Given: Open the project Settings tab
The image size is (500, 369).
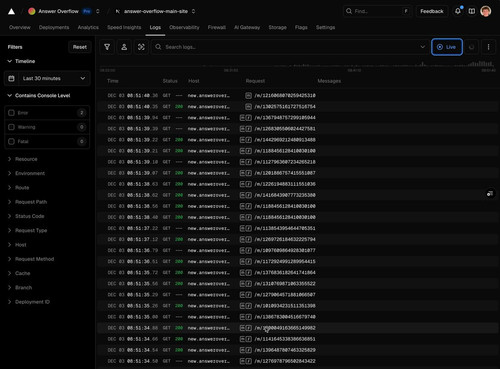Looking at the screenshot, I should pyautogui.click(x=325, y=27).
